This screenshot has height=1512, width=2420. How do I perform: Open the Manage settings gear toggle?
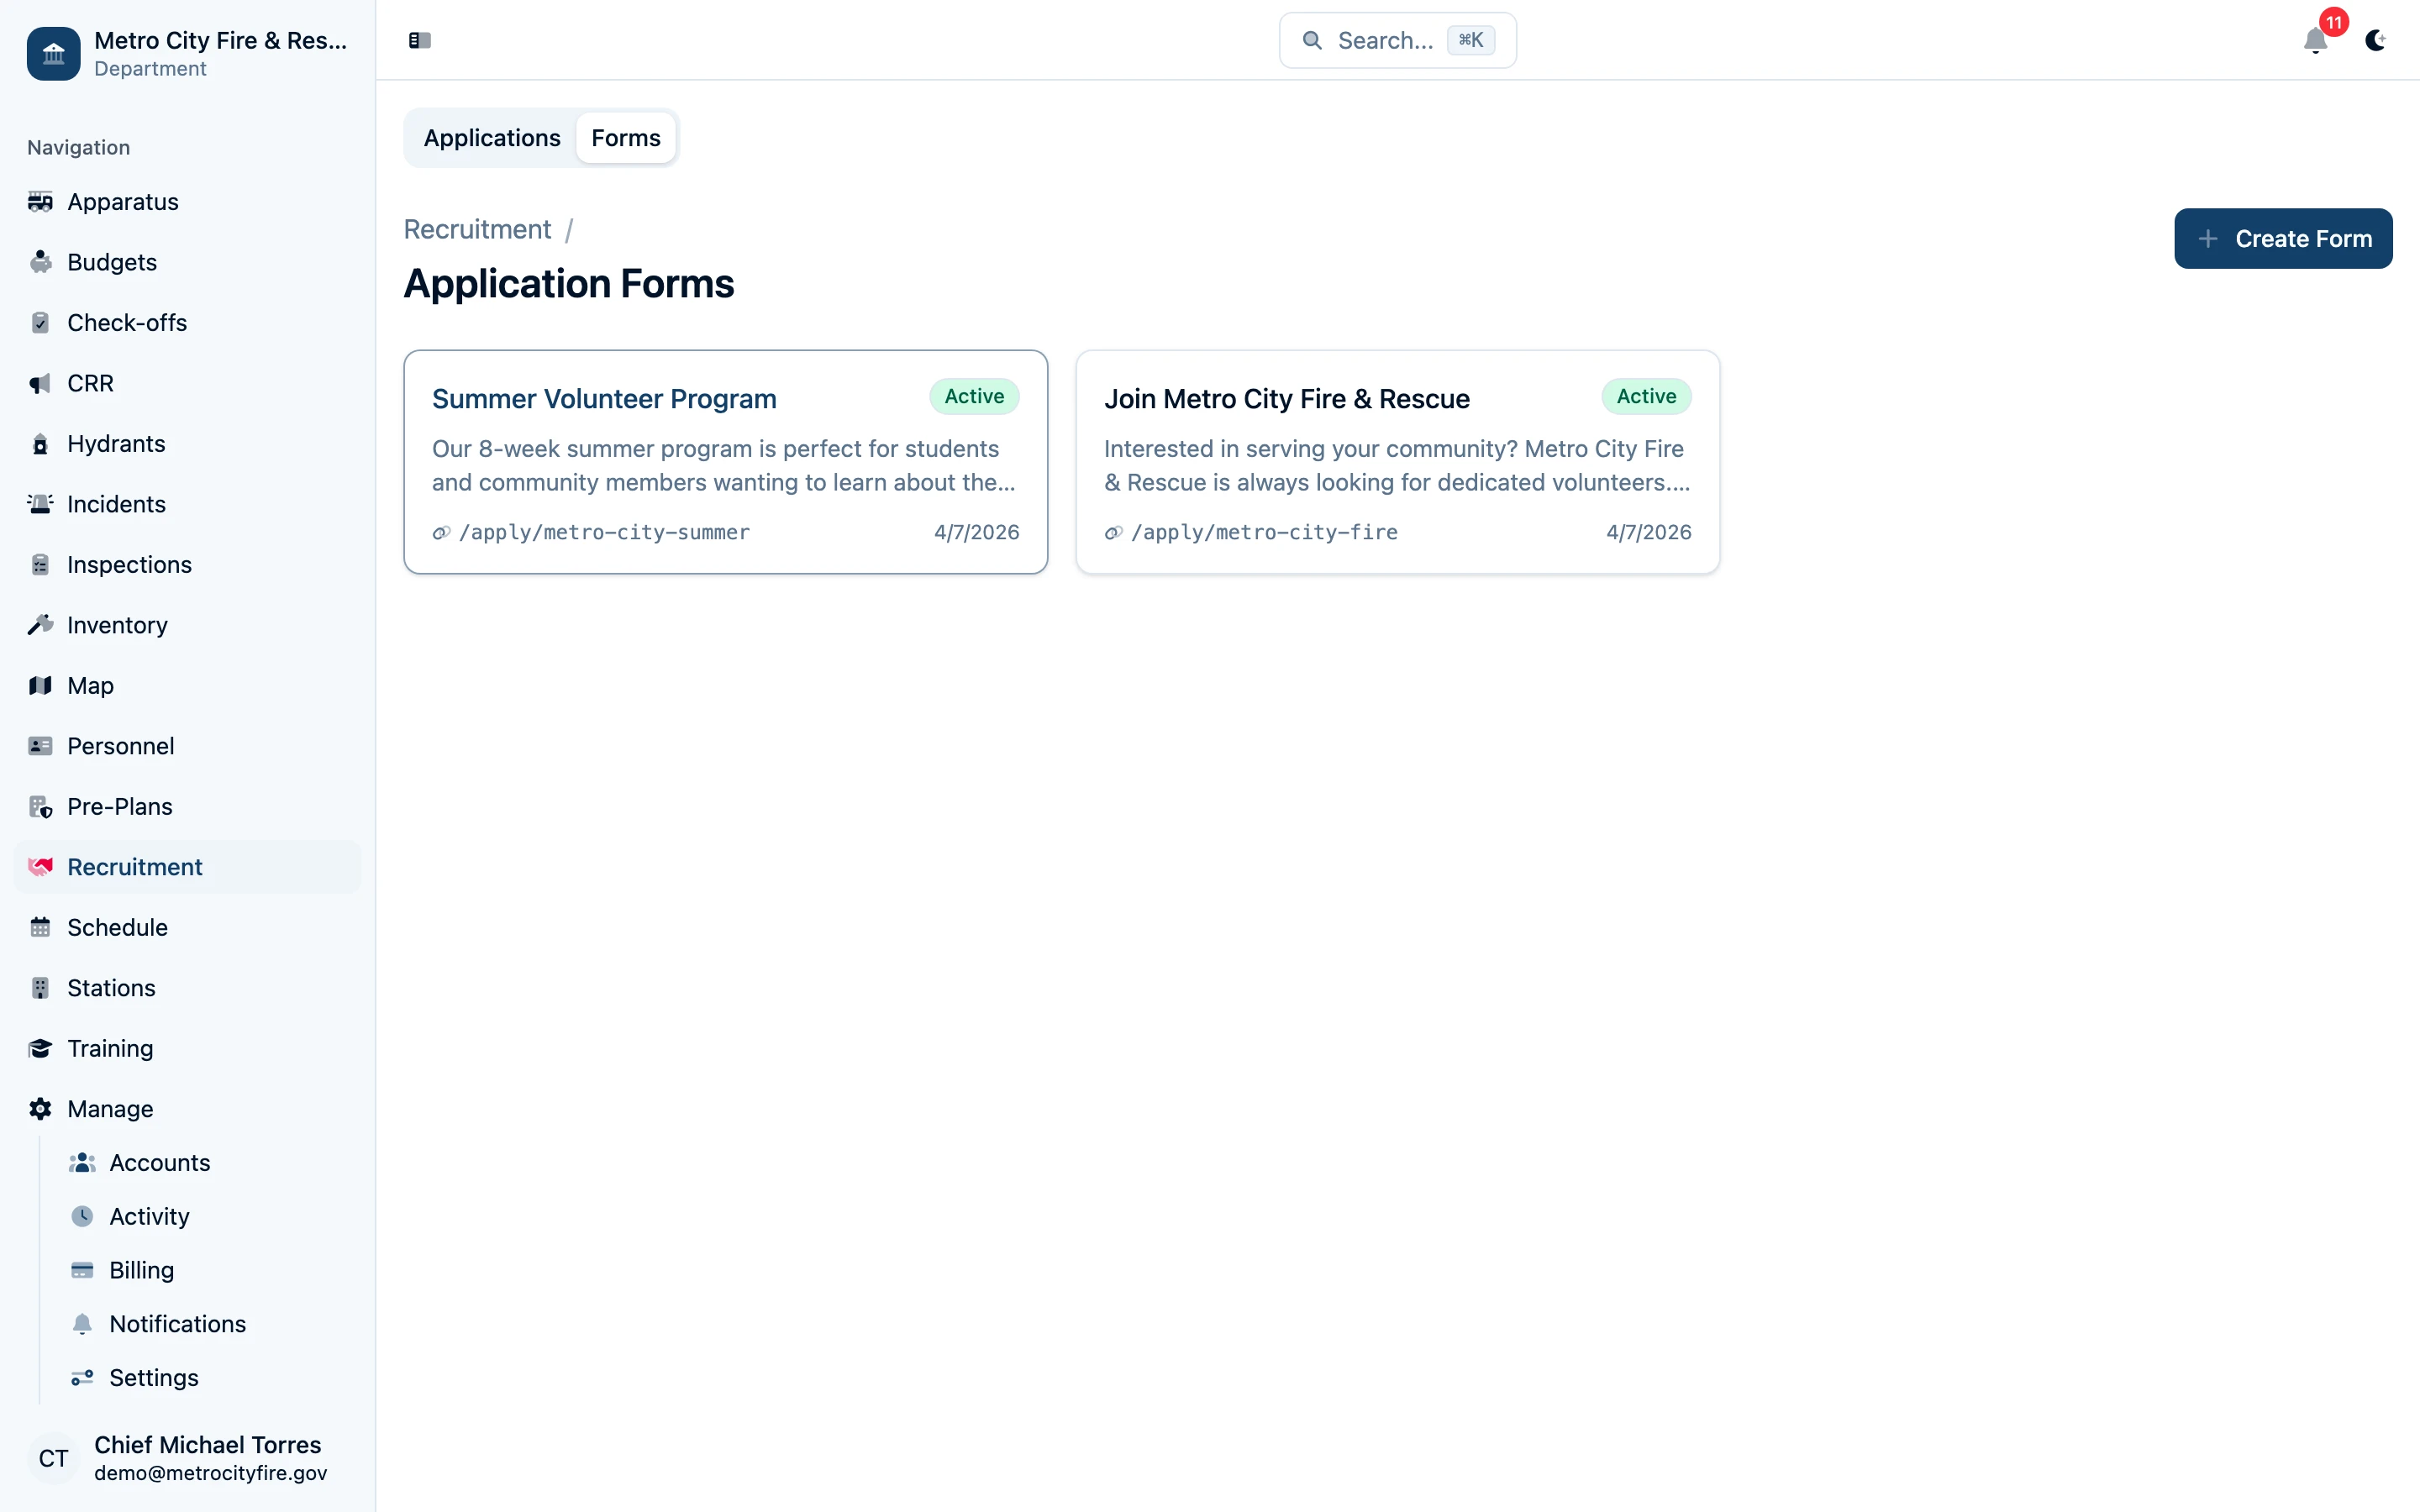41,1108
